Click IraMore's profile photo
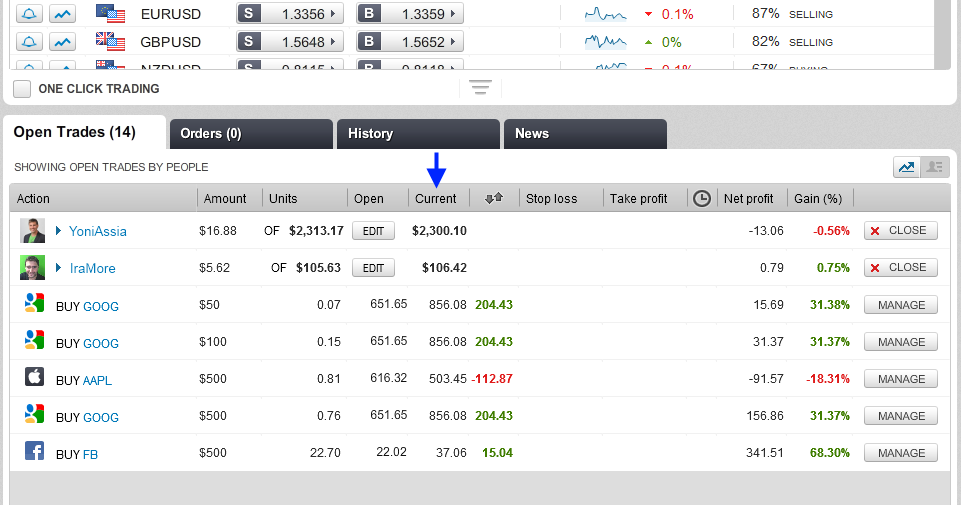The height and width of the screenshot is (505, 961). click(32, 268)
